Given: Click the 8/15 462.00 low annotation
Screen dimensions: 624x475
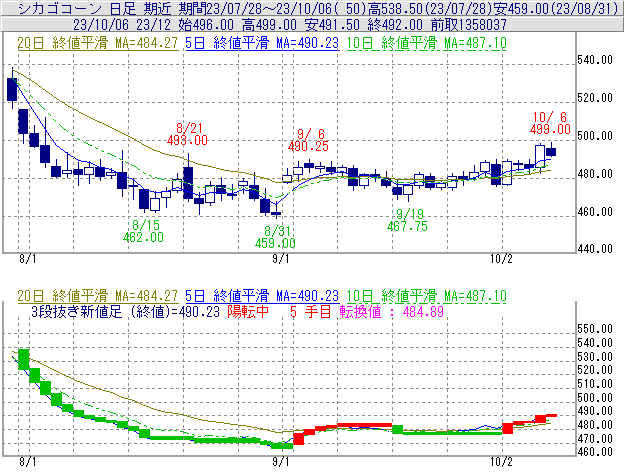Looking at the screenshot, I should pos(143,231).
